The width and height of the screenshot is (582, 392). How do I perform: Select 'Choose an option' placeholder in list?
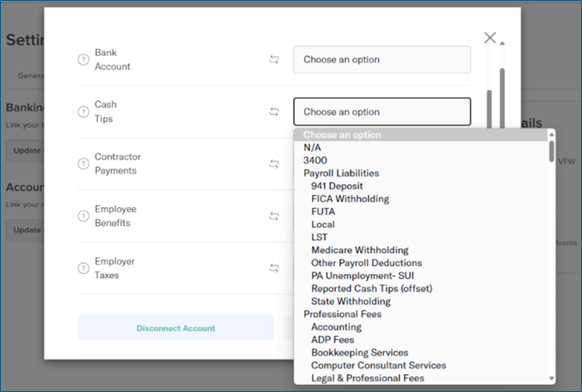click(x=421, y=135)
